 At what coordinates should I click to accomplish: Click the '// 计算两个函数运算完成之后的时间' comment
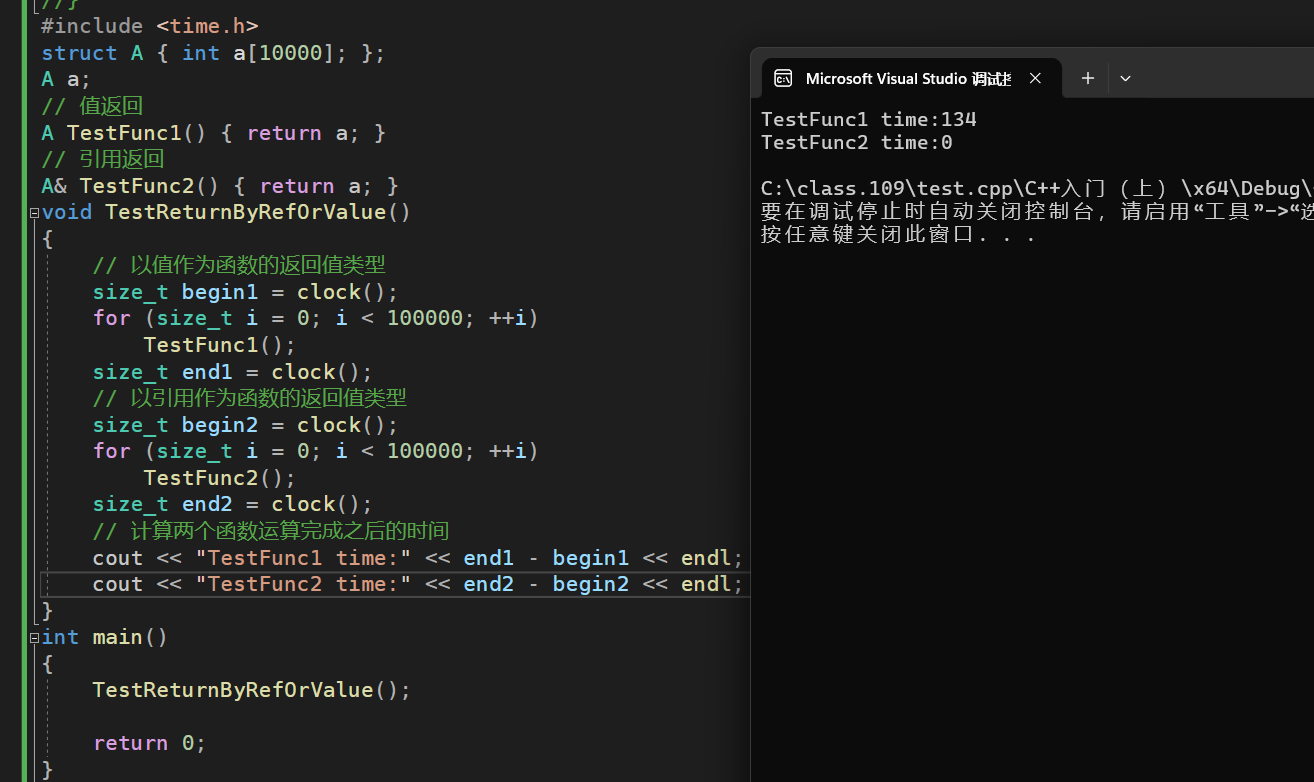tap(271, 531)
